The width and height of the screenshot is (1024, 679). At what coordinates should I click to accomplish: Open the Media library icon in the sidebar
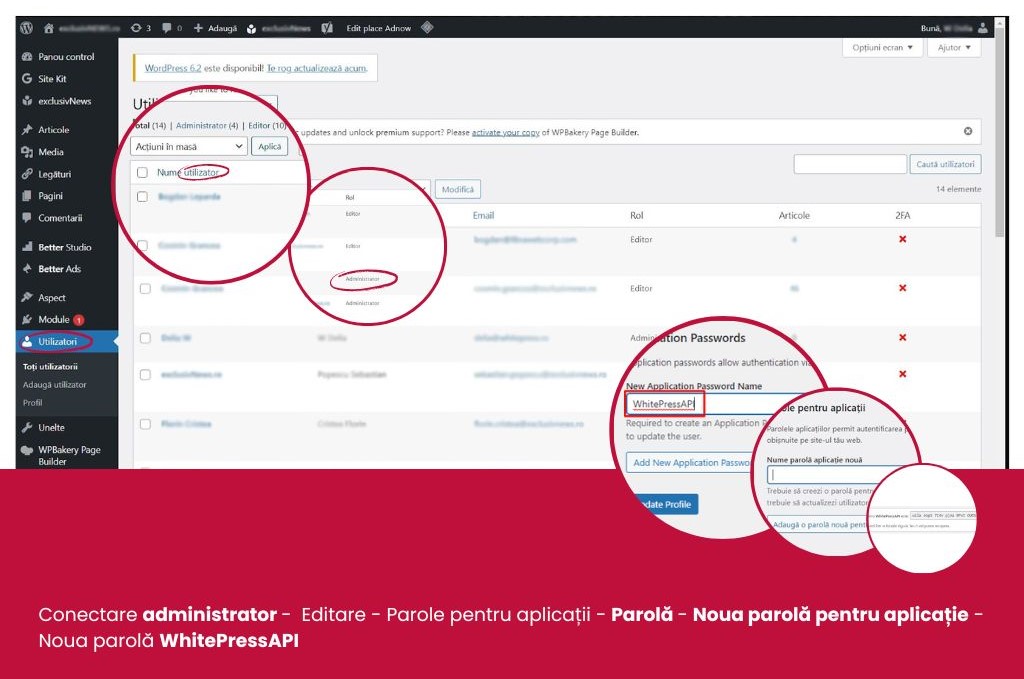(x=27, y=151)
